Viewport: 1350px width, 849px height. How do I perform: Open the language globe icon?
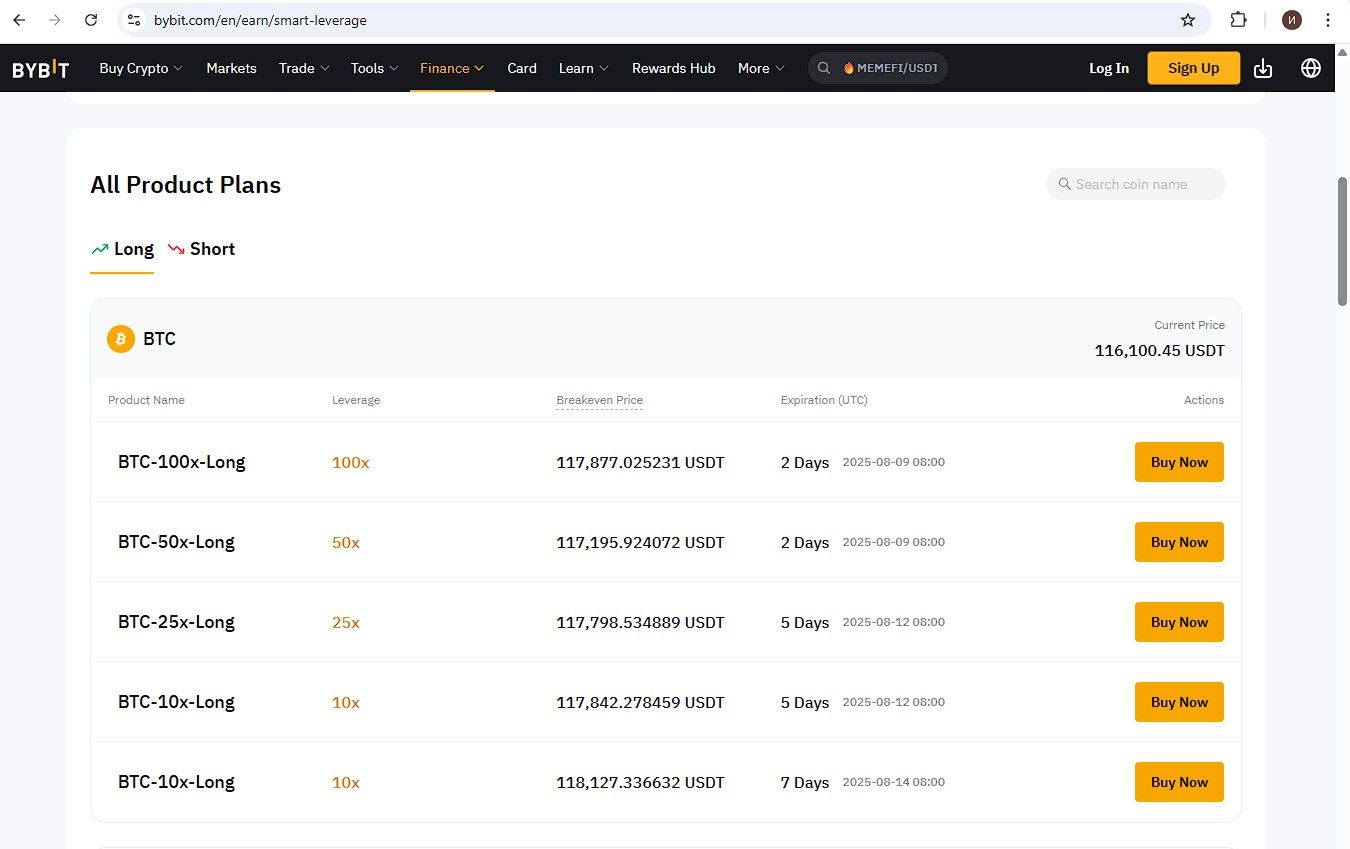point(1311,68)
